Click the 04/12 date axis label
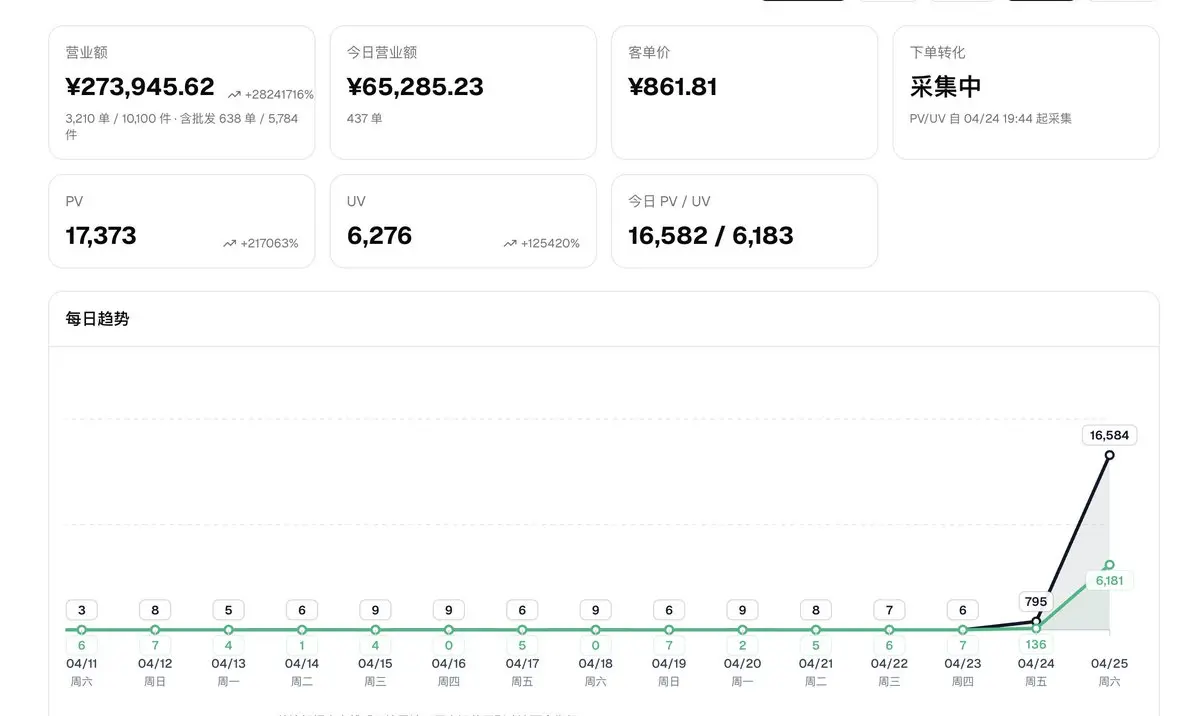The width and height of the screenshot is (1200, 716). pyautogui.click(x=155, y=664)
